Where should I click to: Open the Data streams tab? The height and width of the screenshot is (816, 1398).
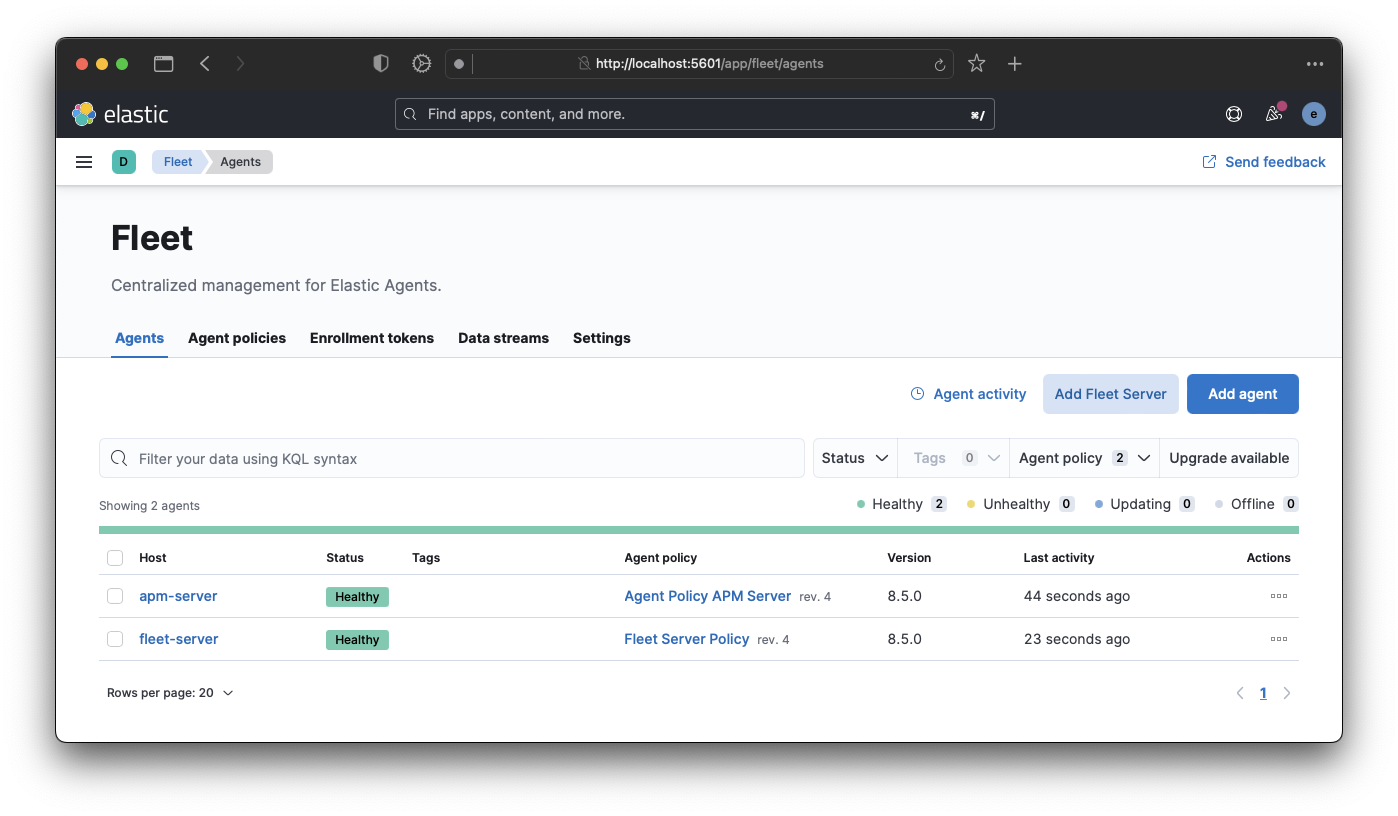[503, 338]
